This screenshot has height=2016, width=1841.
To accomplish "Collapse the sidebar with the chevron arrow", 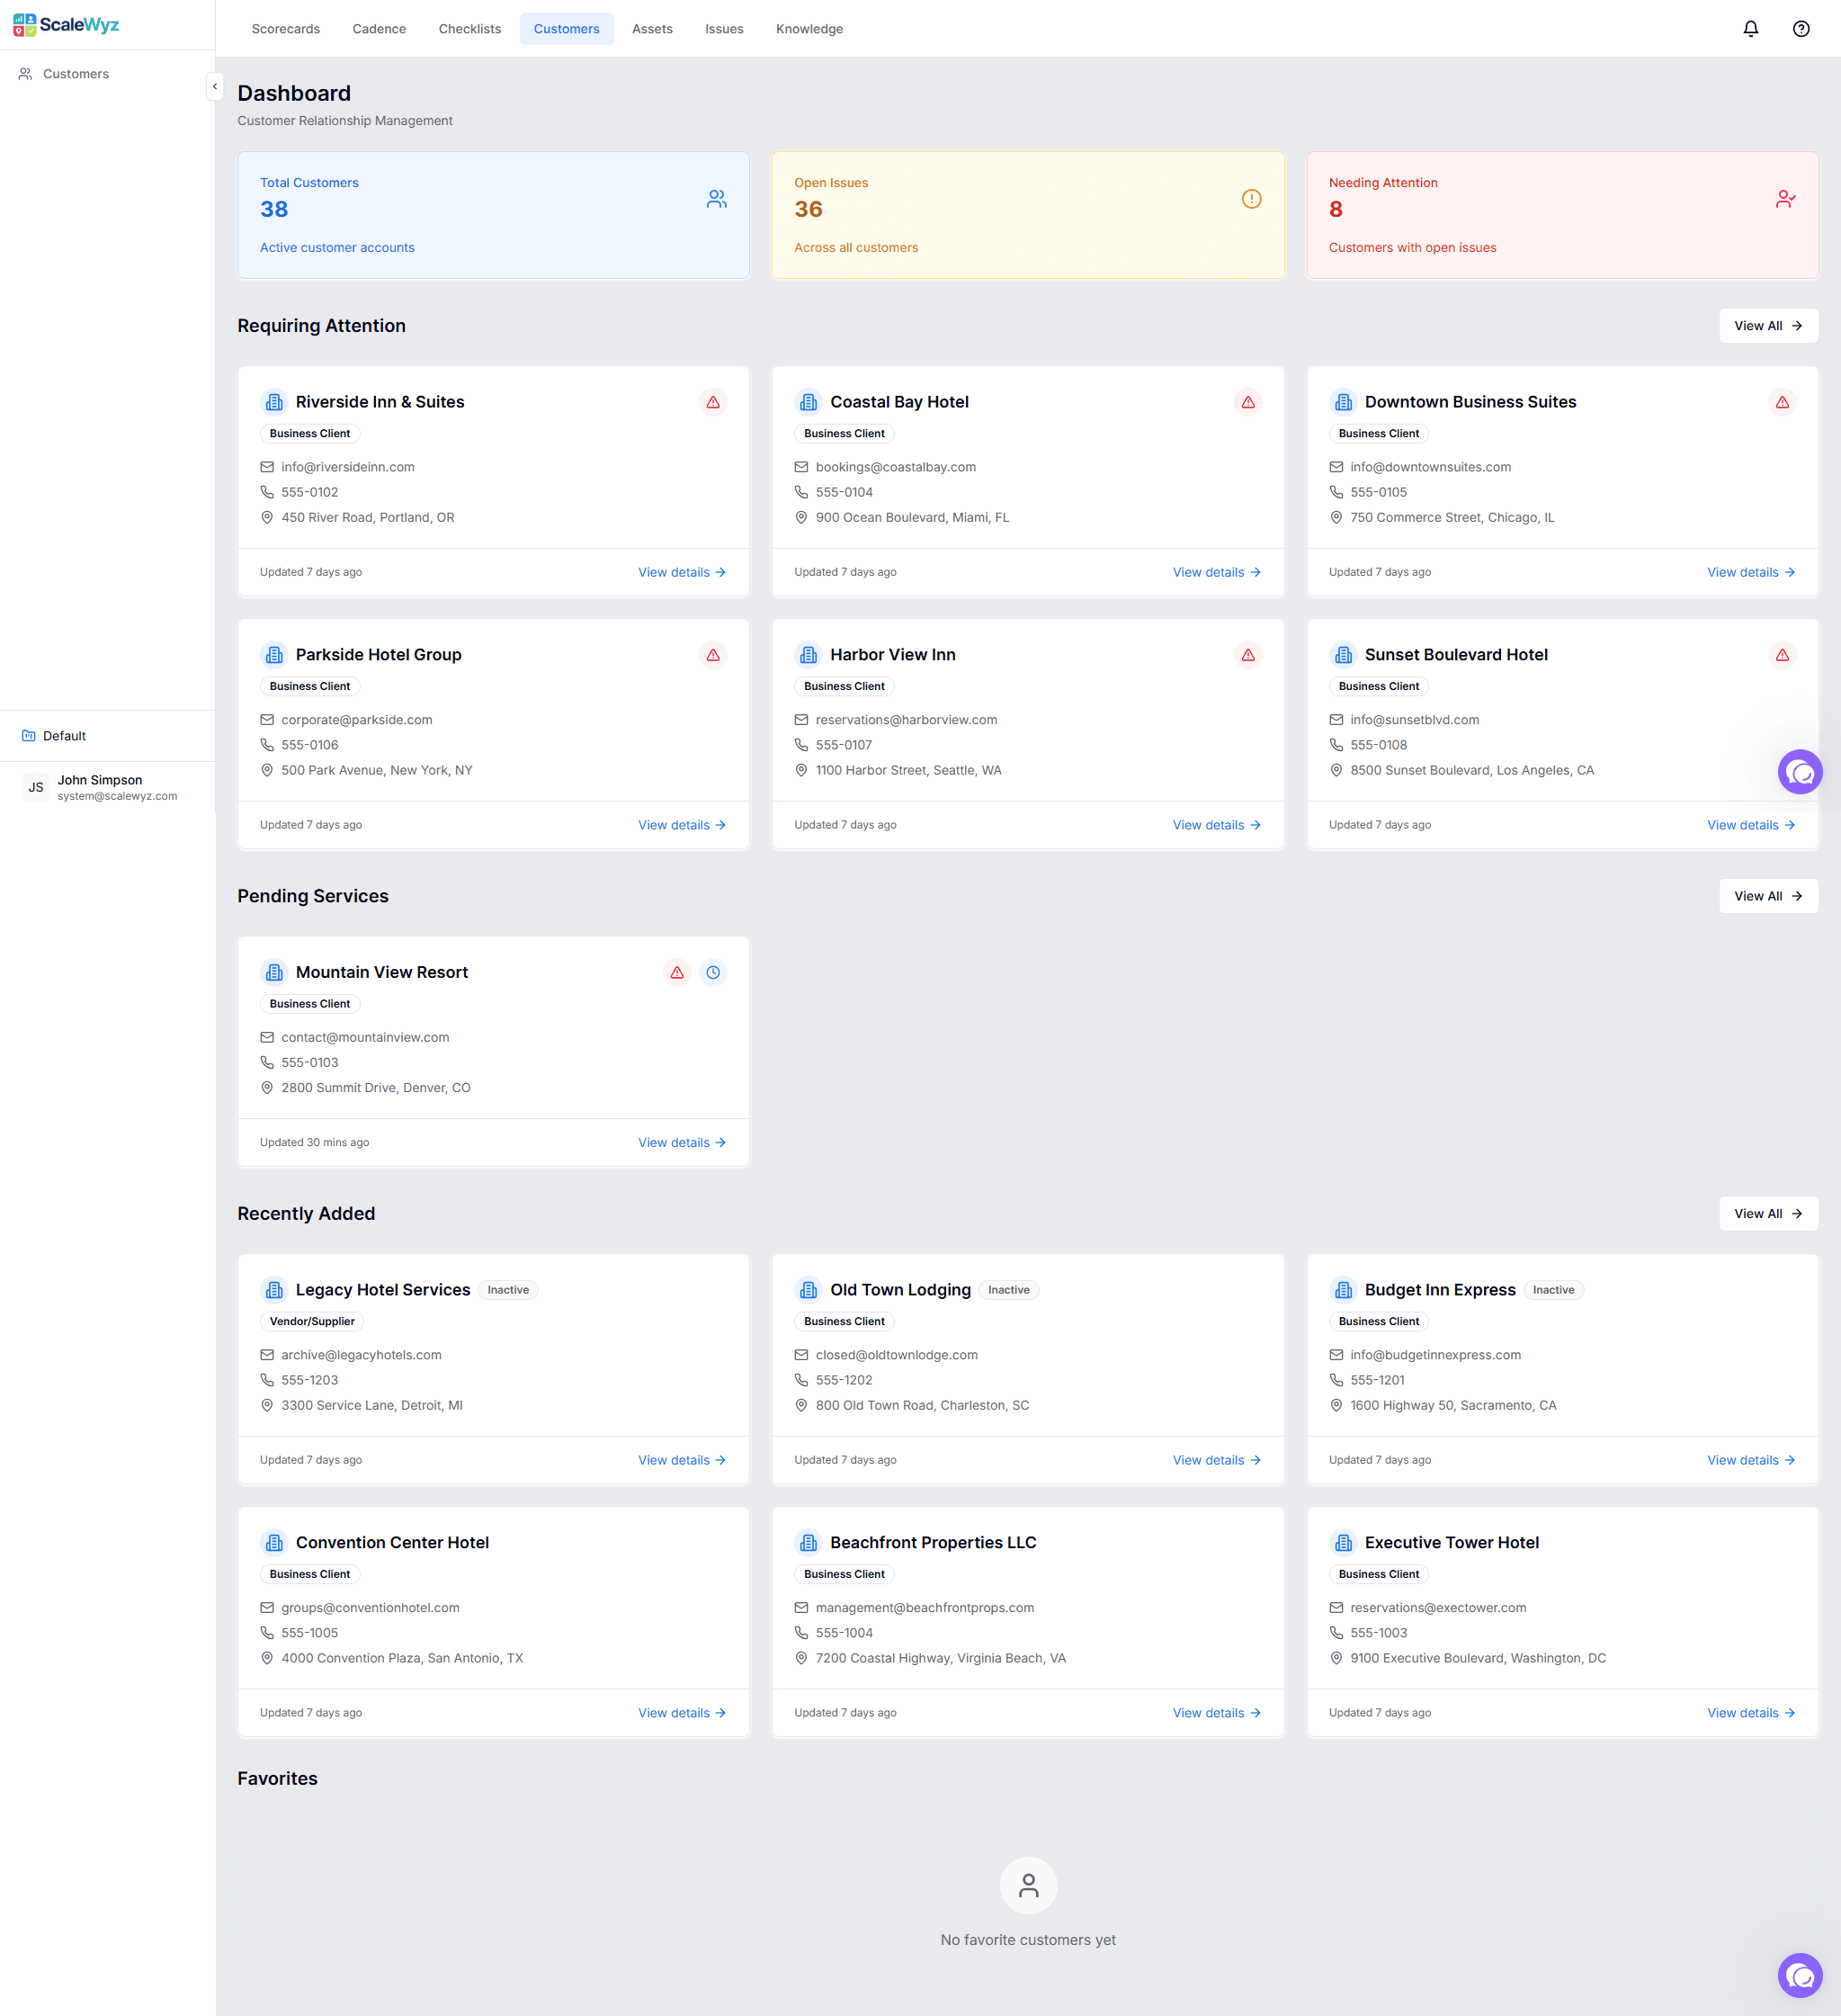I will (215, 87).
